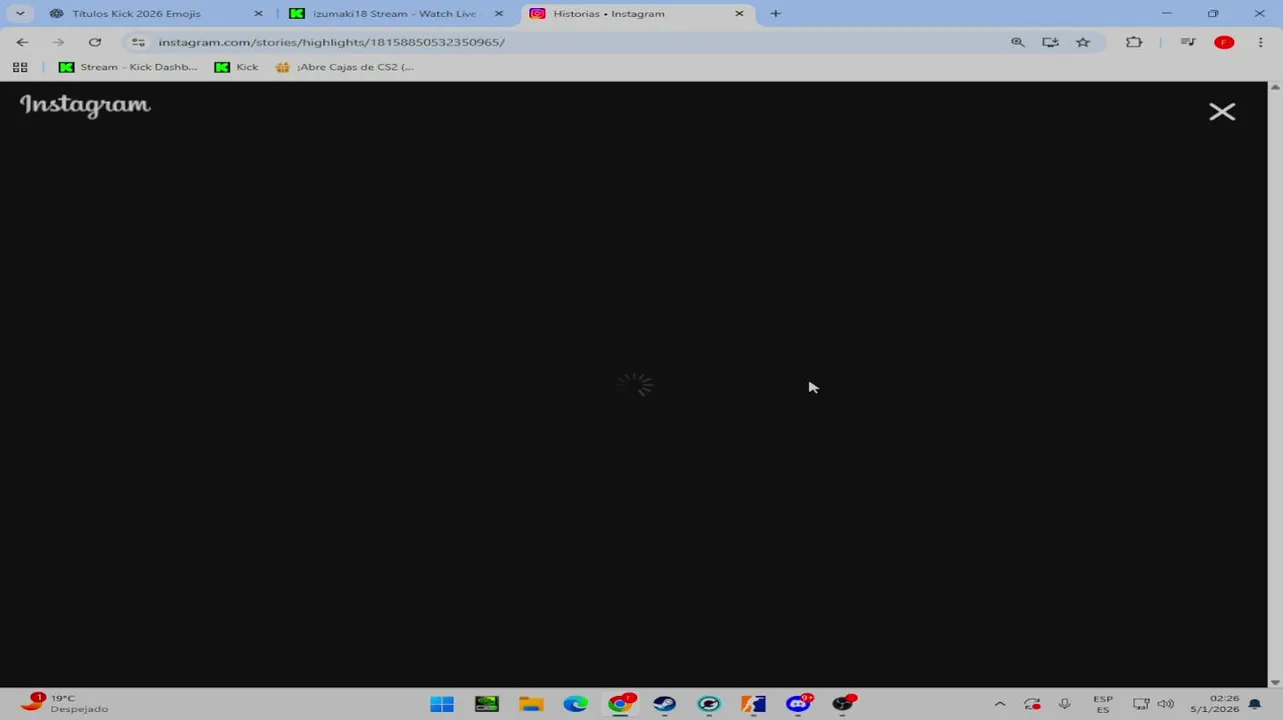Open Discord from taskbar
Screen dimensions: 1283x720
[x=798, y=704]
